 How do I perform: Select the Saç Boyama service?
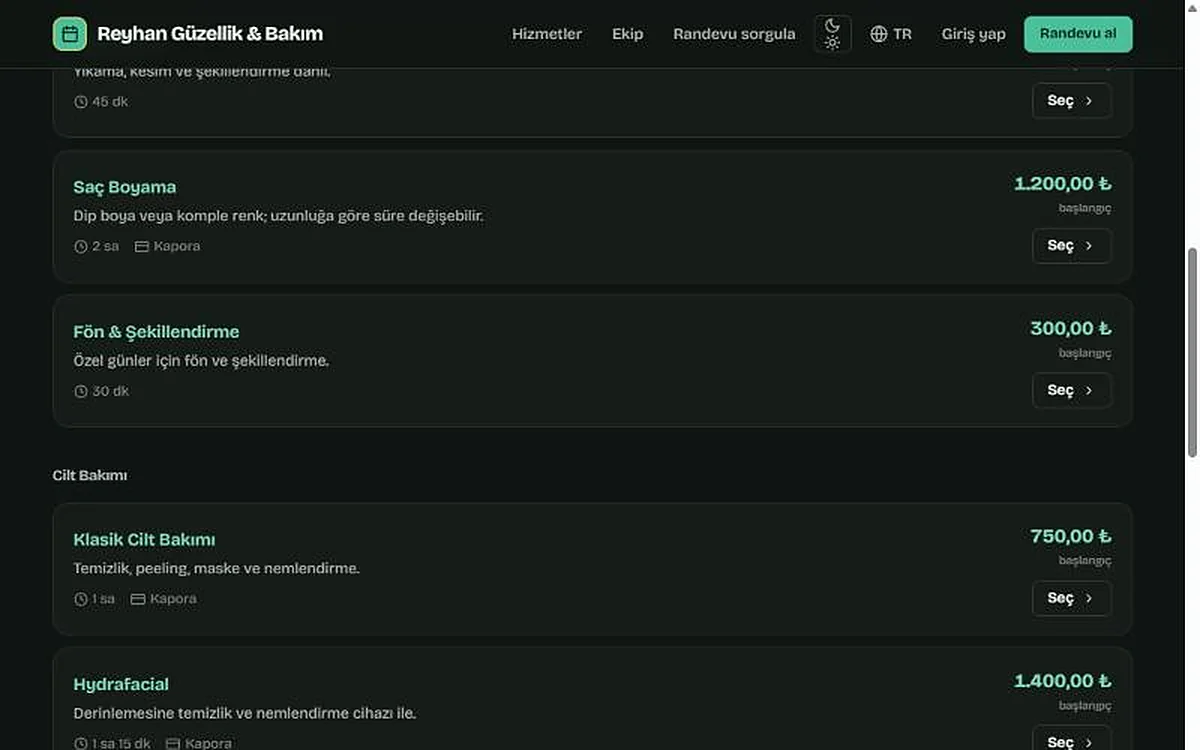(1071, 246)
